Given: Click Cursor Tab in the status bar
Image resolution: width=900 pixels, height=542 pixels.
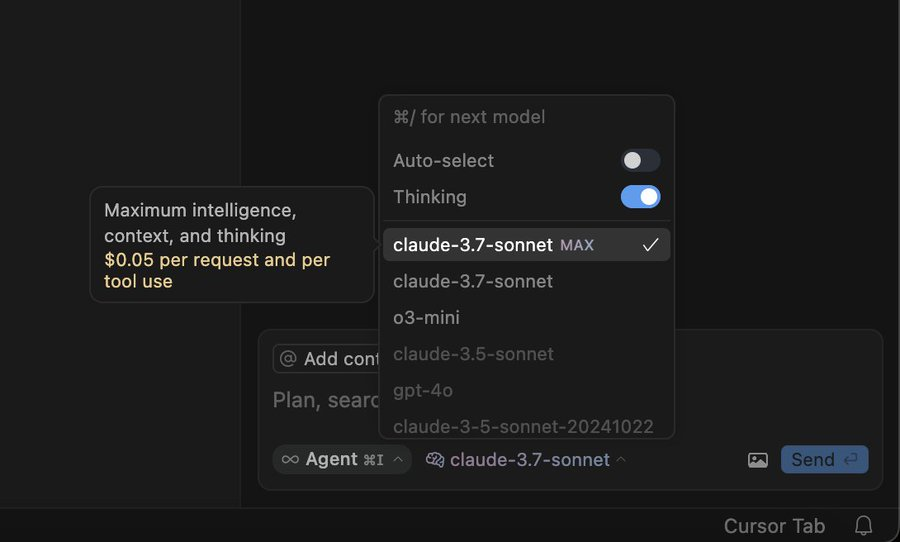Looking at the screenshot, I should 774,526.
